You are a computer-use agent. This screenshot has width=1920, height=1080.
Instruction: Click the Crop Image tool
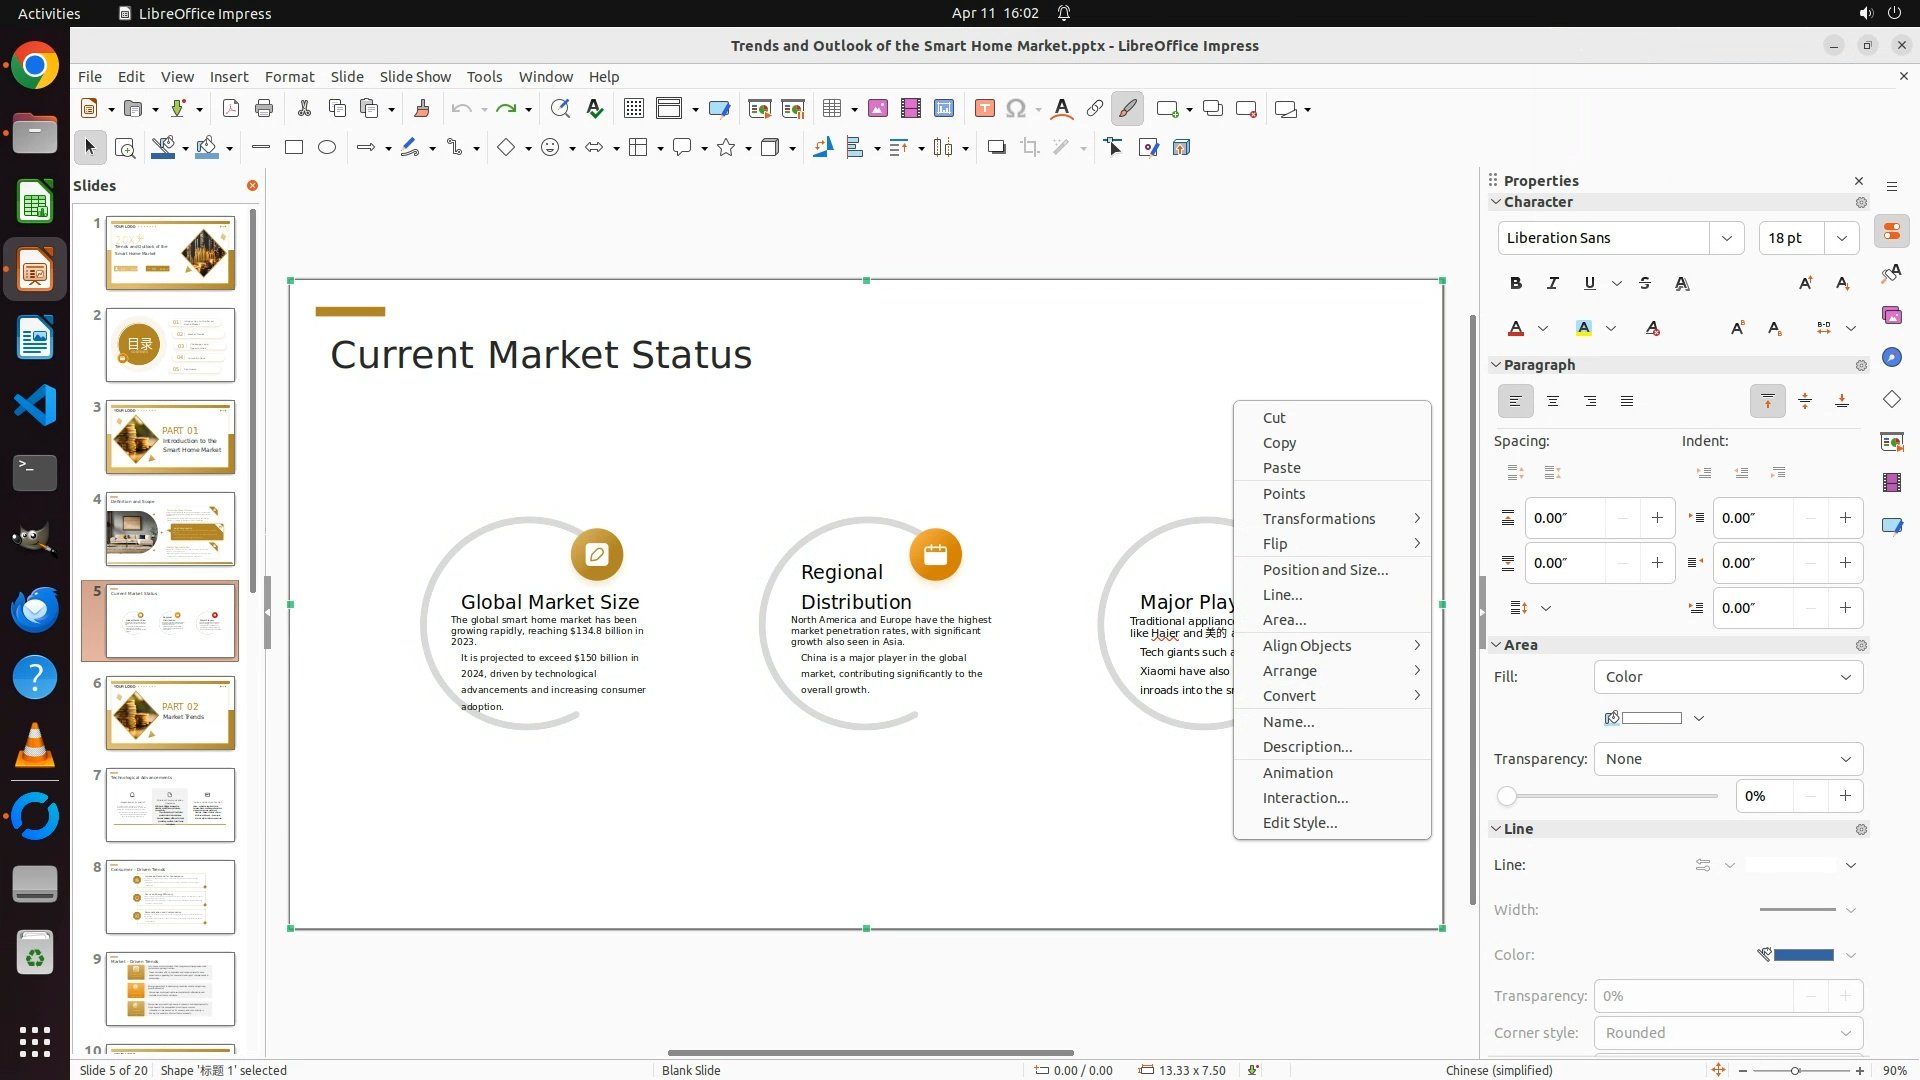point(1030,148)
